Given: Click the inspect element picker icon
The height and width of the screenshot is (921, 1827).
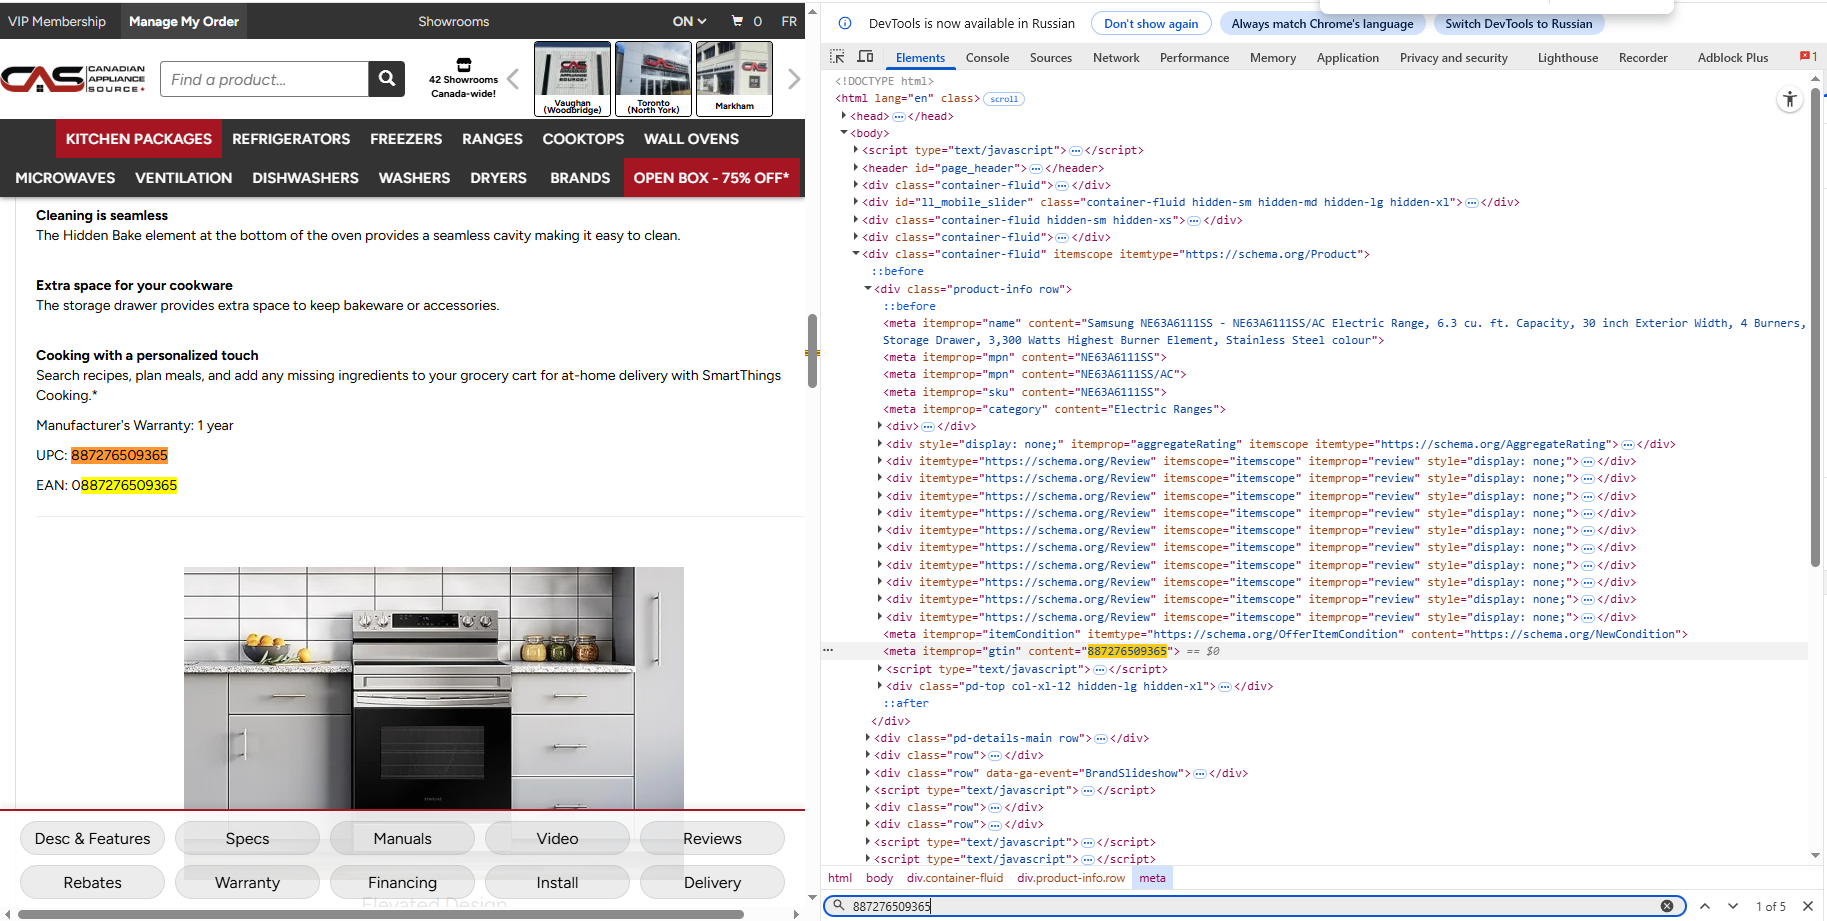Looking at the screenshot, I should 837,57.
